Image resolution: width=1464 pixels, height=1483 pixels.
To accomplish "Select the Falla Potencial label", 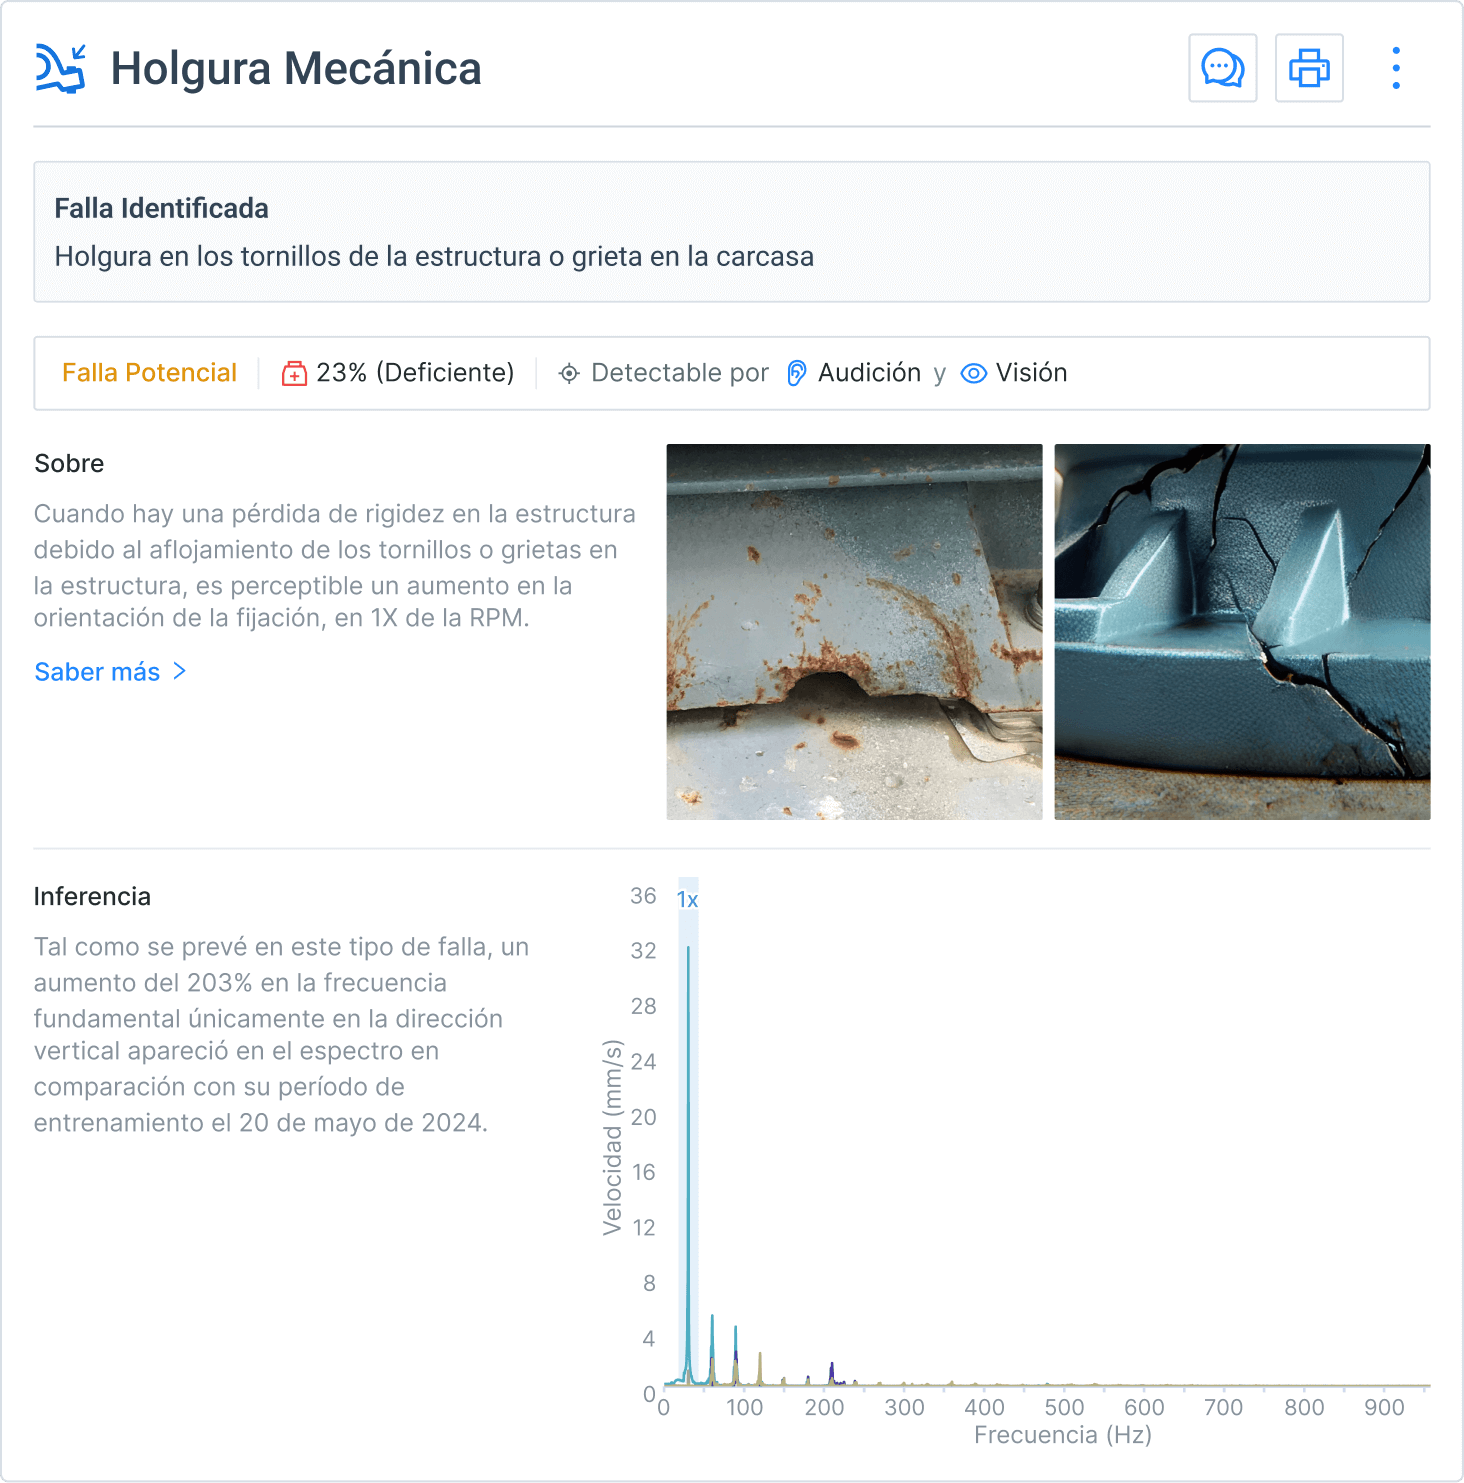I will click(x=149, y=373).
